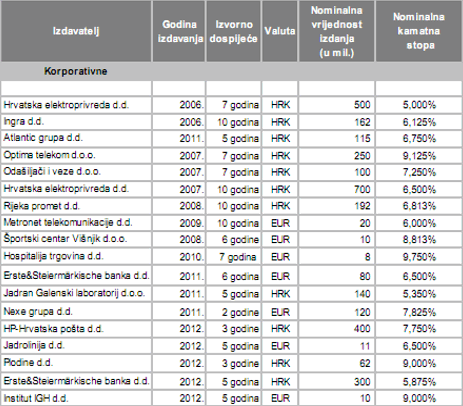Viewport: 463px width, 406px height.
Task: Select the 6,125% interest rate cell
Action: (419, 122)
